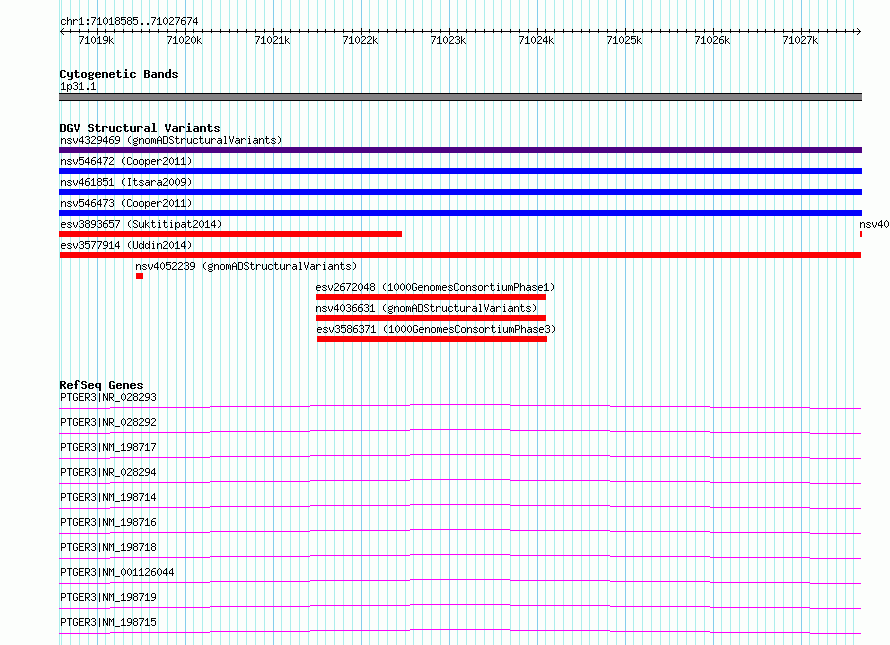Viewport: 890px width, 645px height.
Task: Click the 71020k ruler tick label
Action: tap(184, 40)
